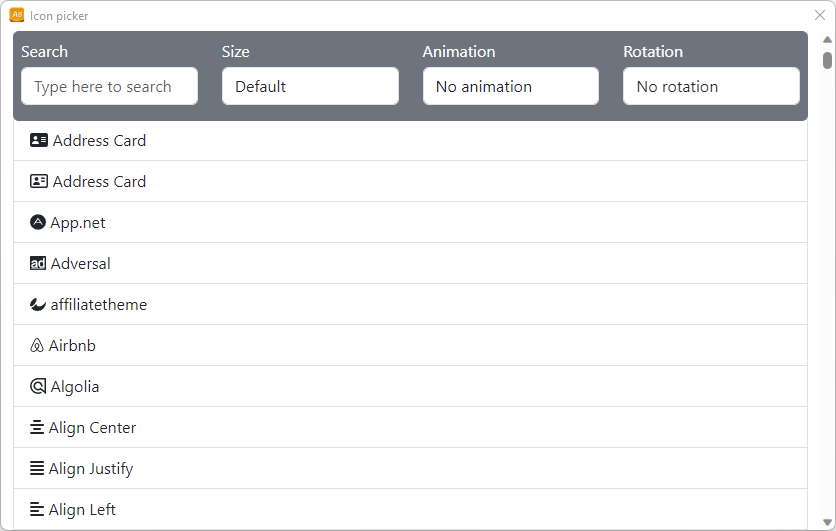Open the Animation dropdown showing No animation
The height and width of the screenshot is (531, 836).
pyautogui.click(x=511, y=86)
